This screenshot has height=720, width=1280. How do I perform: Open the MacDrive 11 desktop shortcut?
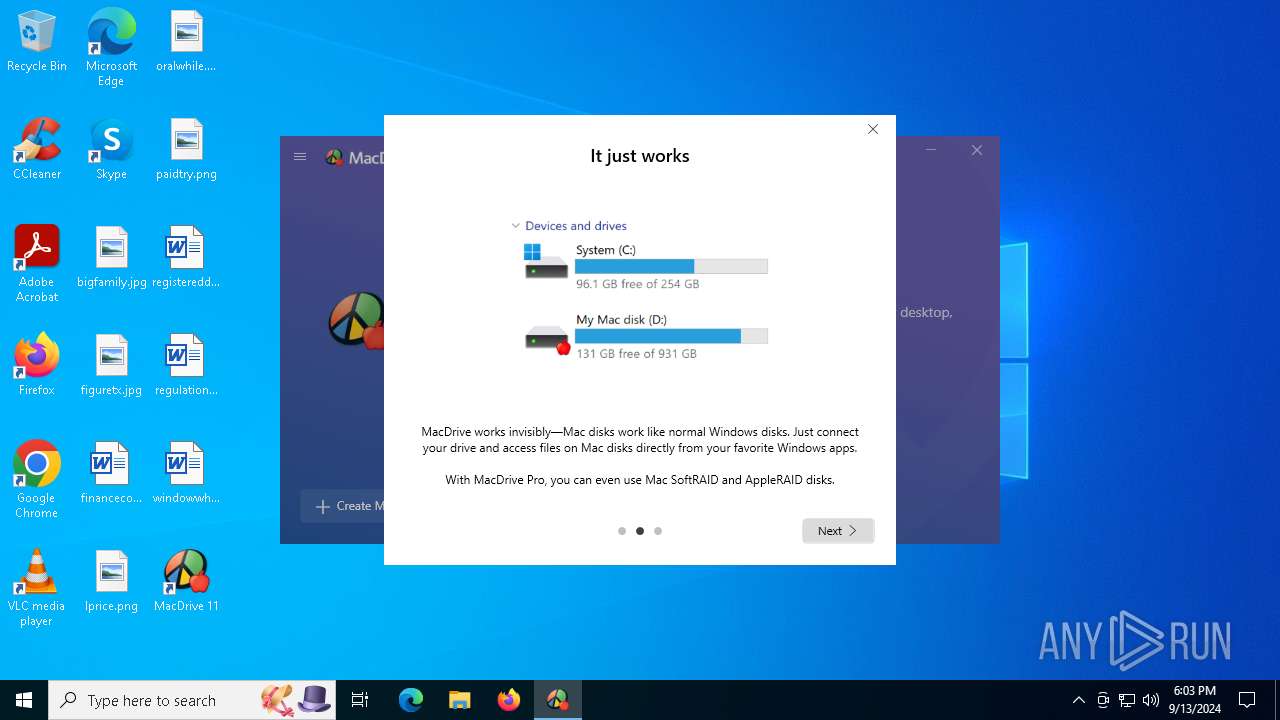(x=186, y=581)
